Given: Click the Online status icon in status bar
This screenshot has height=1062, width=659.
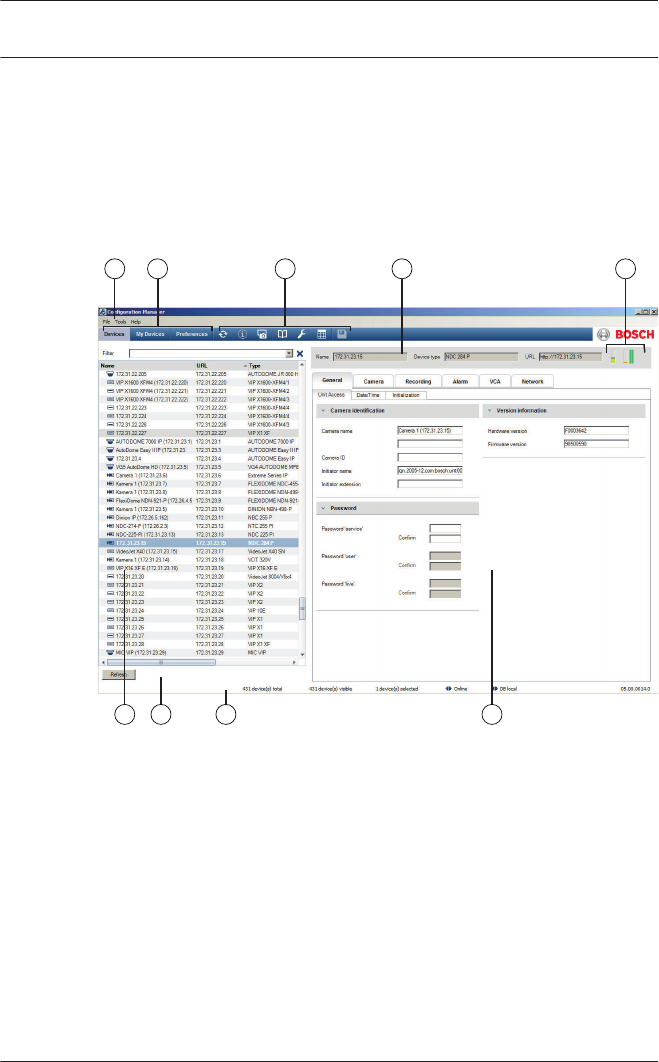Looking at the screenshot, I should click(448, 689).
